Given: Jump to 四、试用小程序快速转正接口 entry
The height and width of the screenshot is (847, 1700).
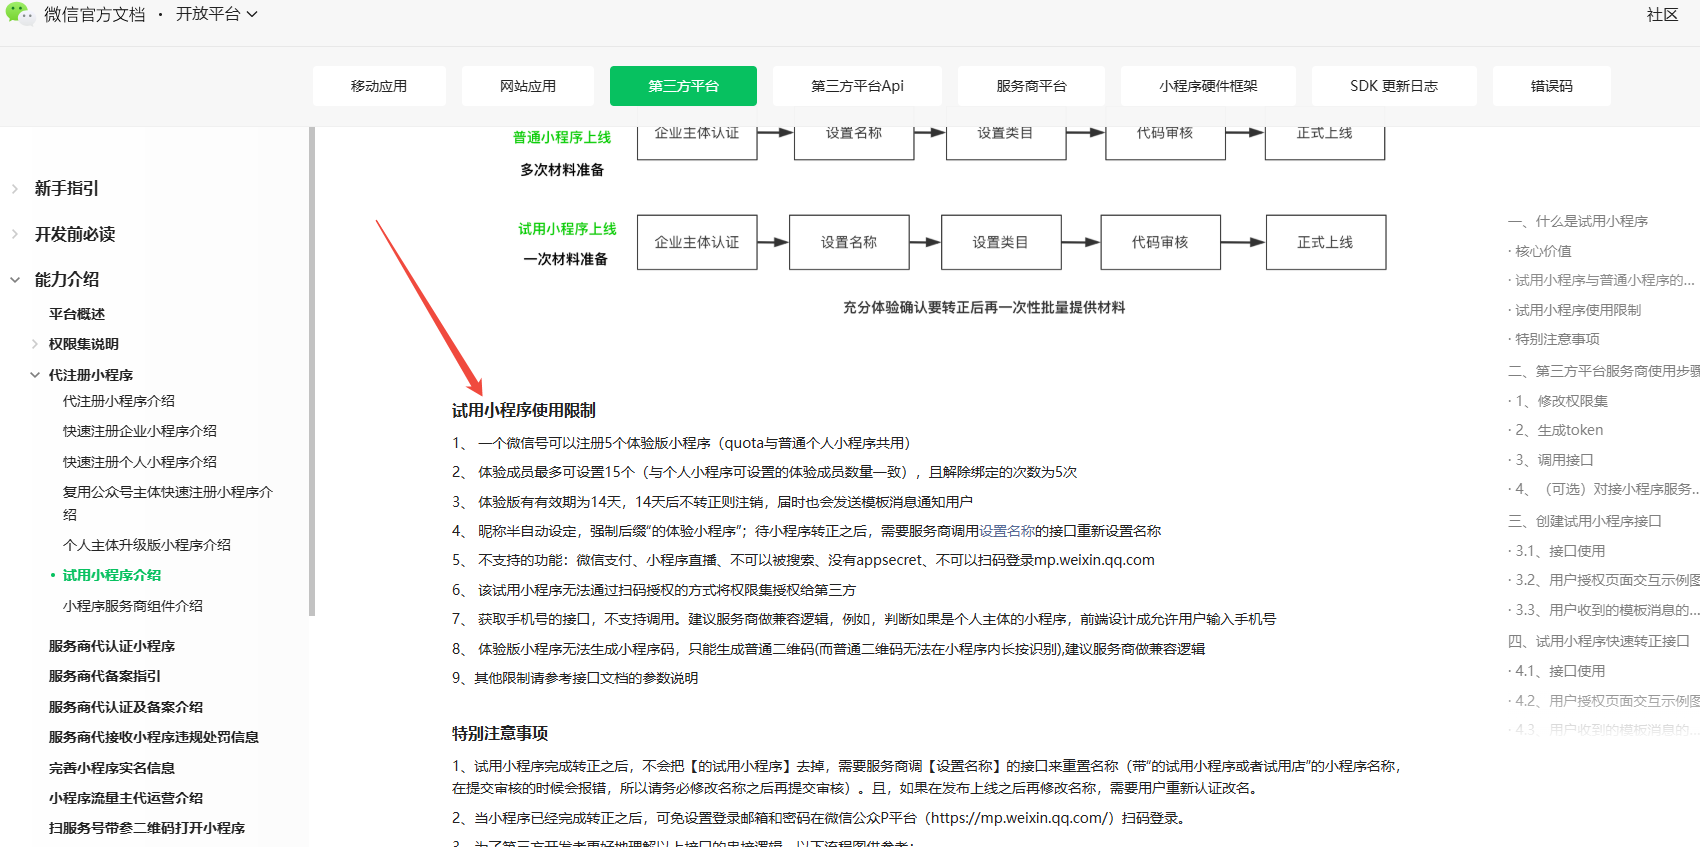Looking at the screenshot, I should click(x=1598, y=641).
